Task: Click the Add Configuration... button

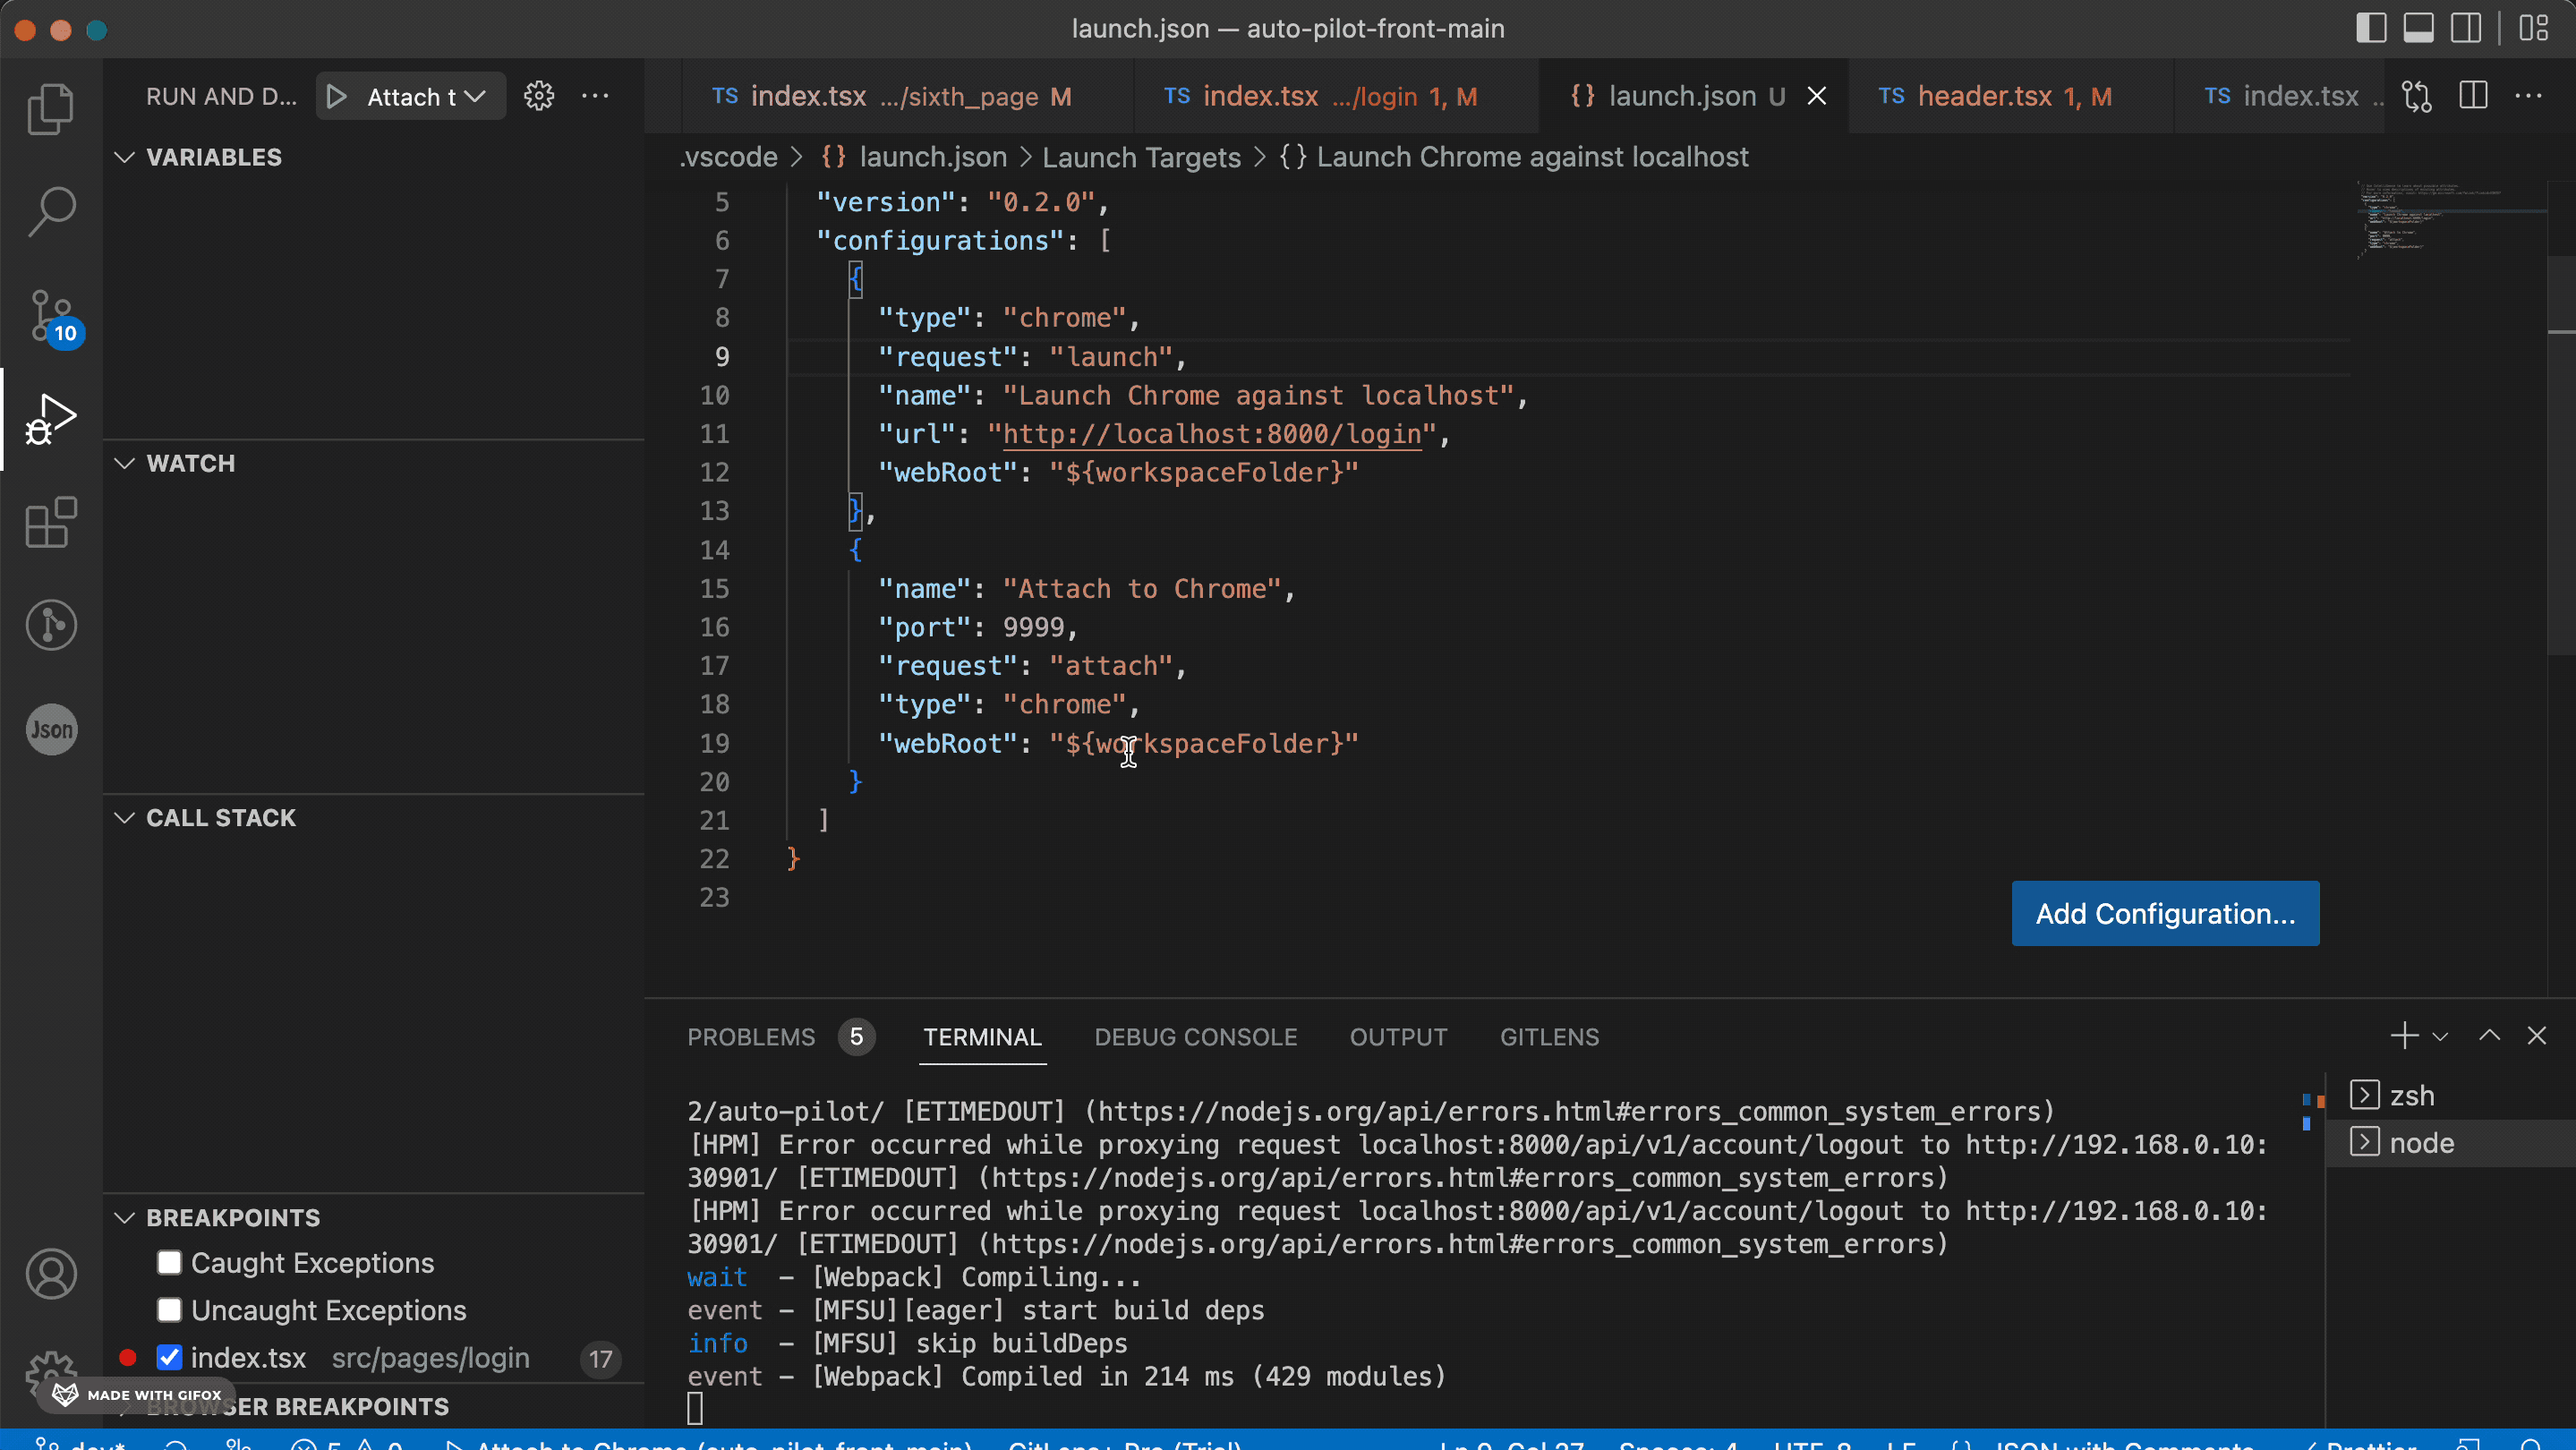Action: click(x=2165, y=913)
